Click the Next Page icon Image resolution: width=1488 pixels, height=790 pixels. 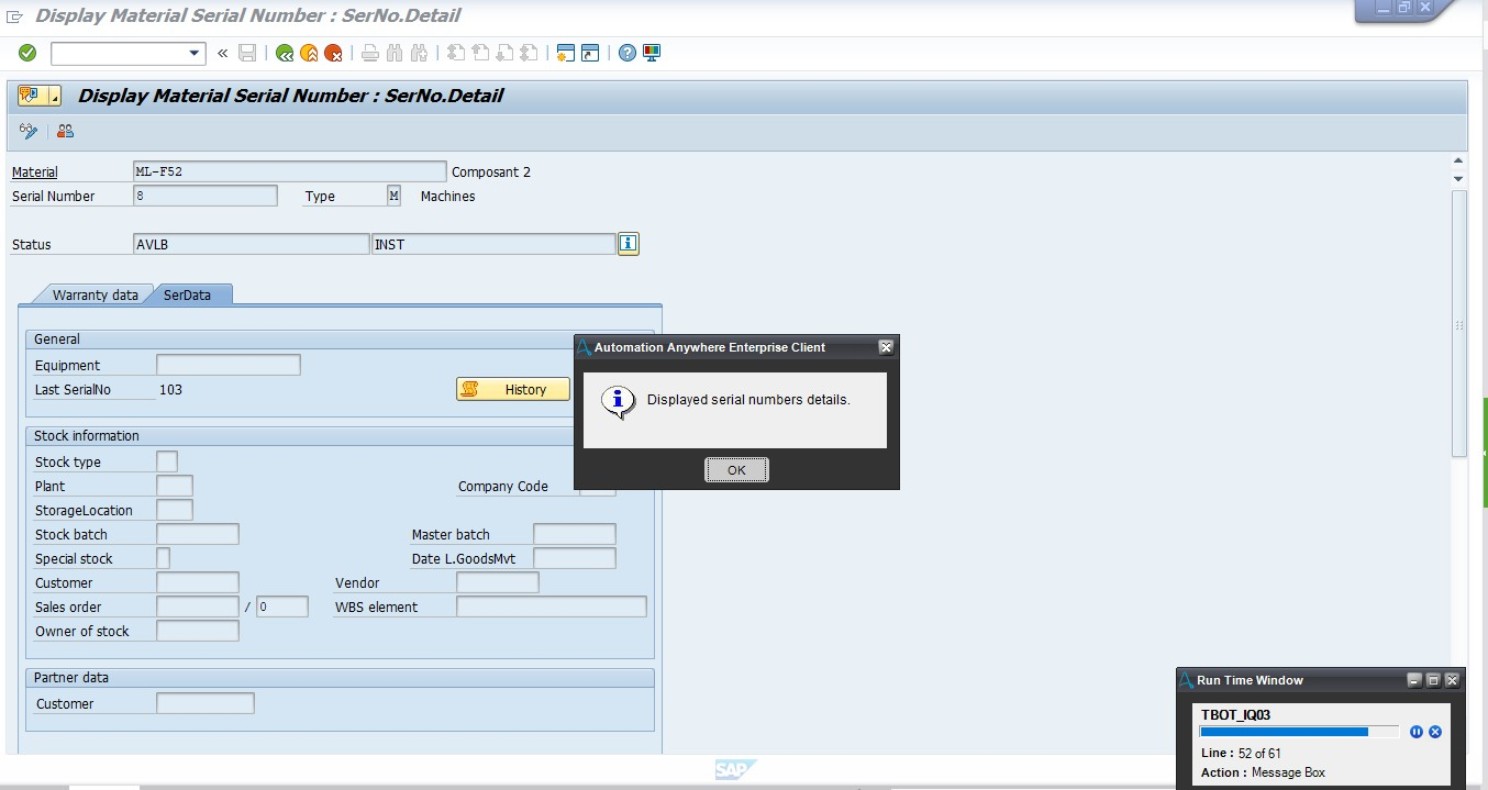505,53
